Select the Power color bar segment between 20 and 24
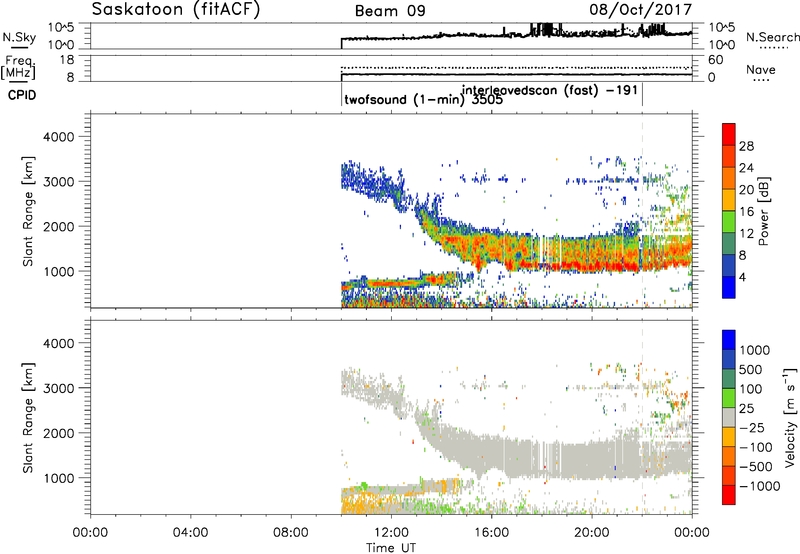The image size is (800, 554). [729, 178]
